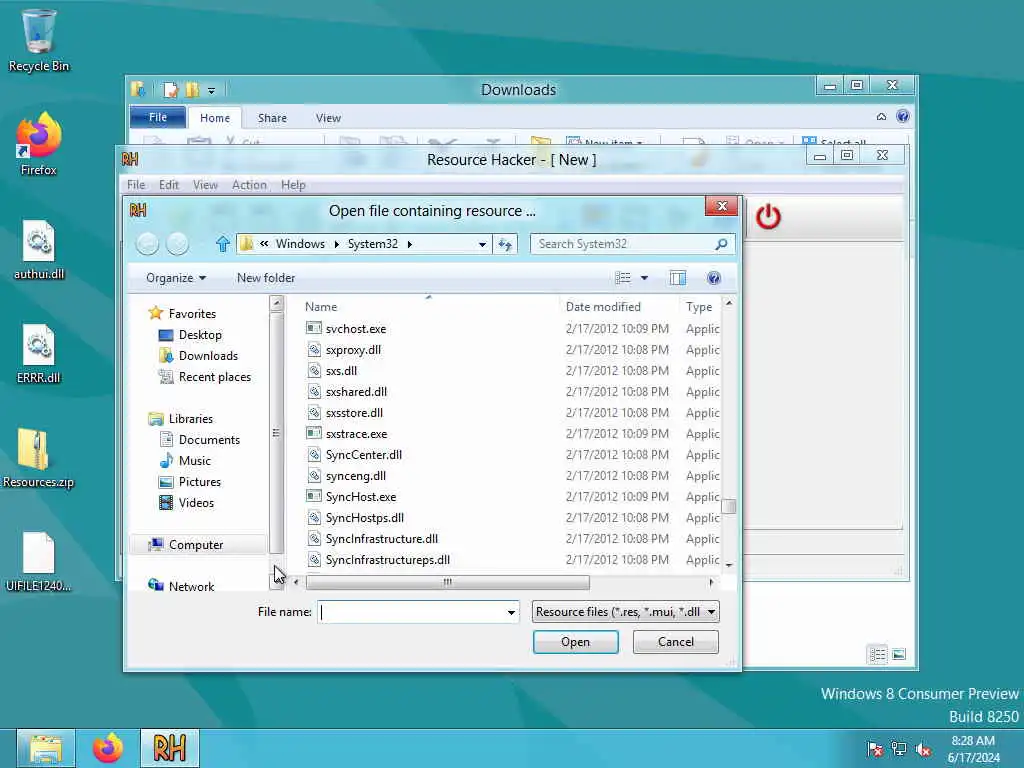Click the back navigation arrow in dialog

(148, 244)
